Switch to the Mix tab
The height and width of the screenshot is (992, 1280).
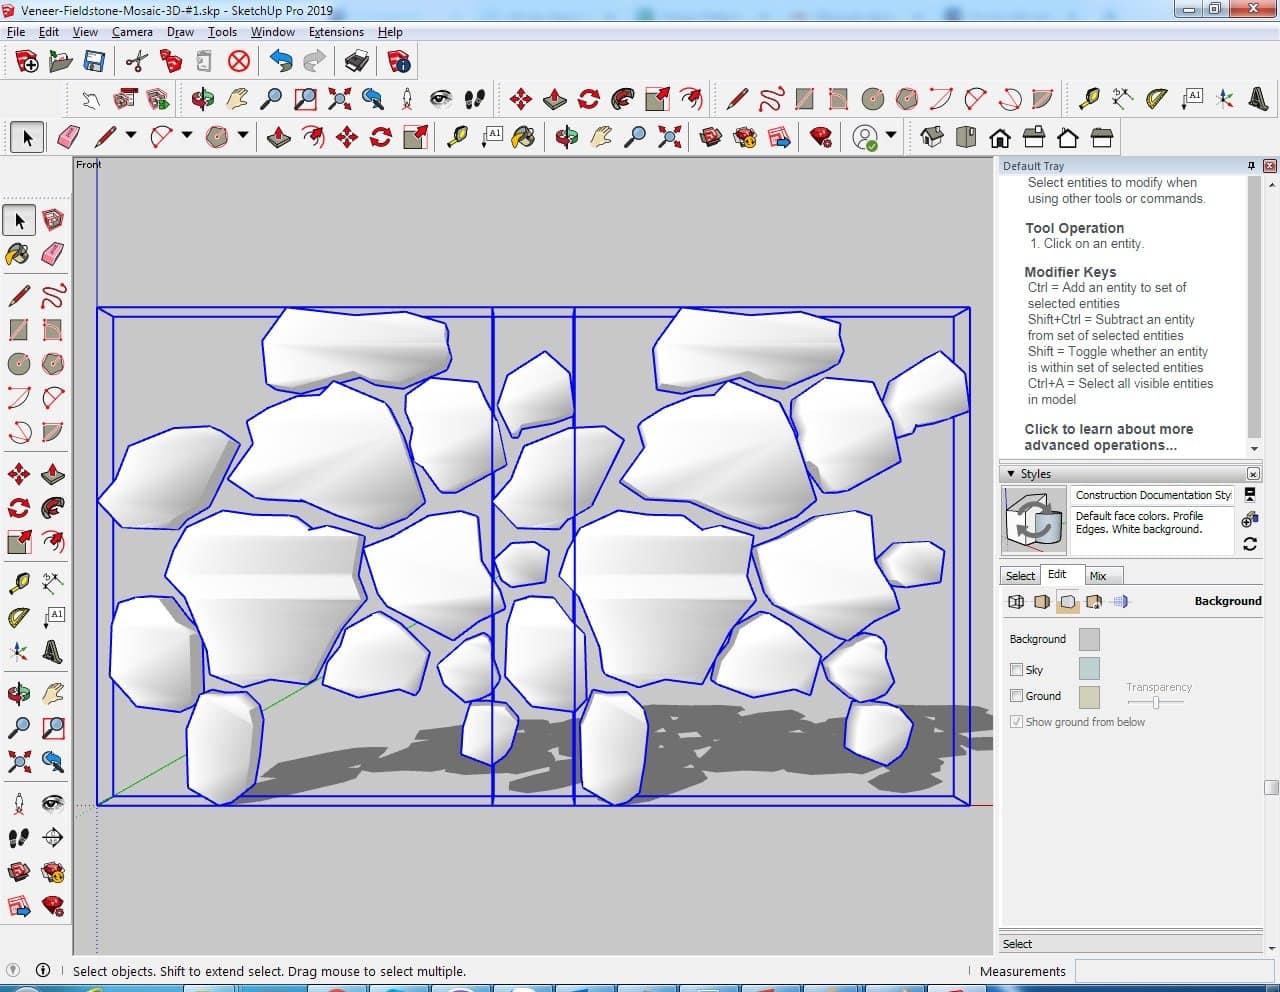[1098, 576]
